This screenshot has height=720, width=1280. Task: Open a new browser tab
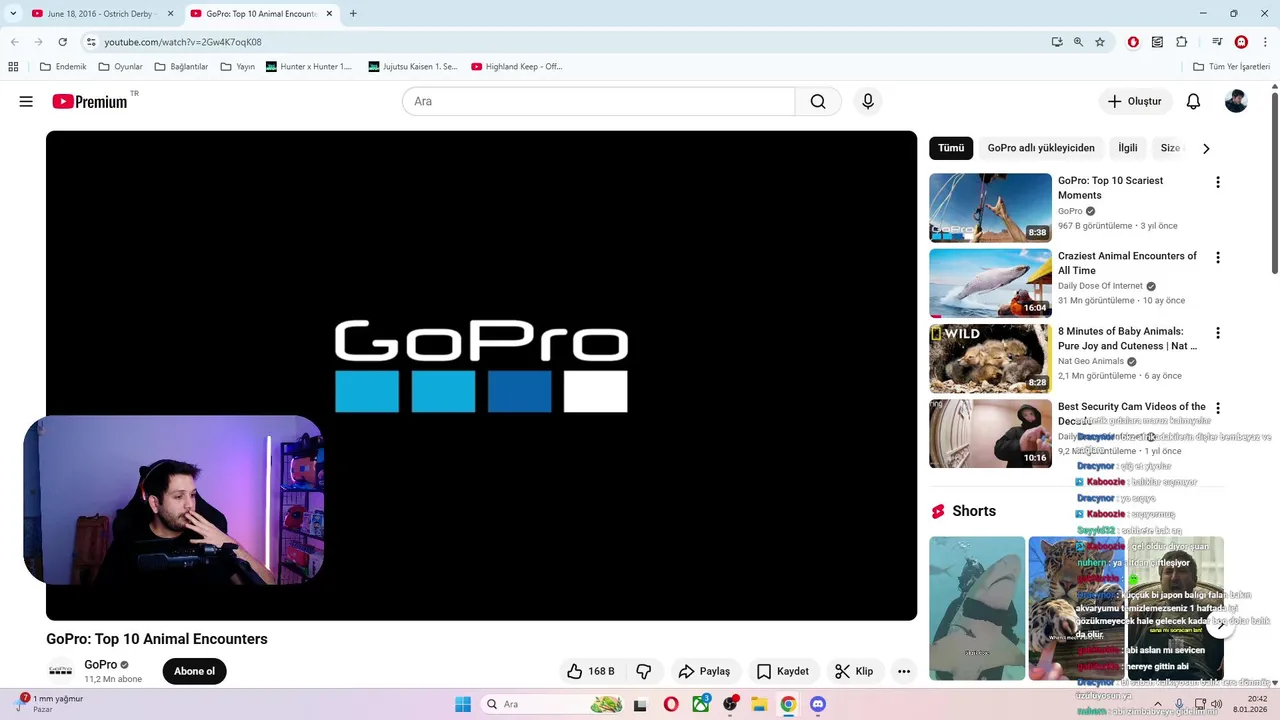tap(353, 14)
